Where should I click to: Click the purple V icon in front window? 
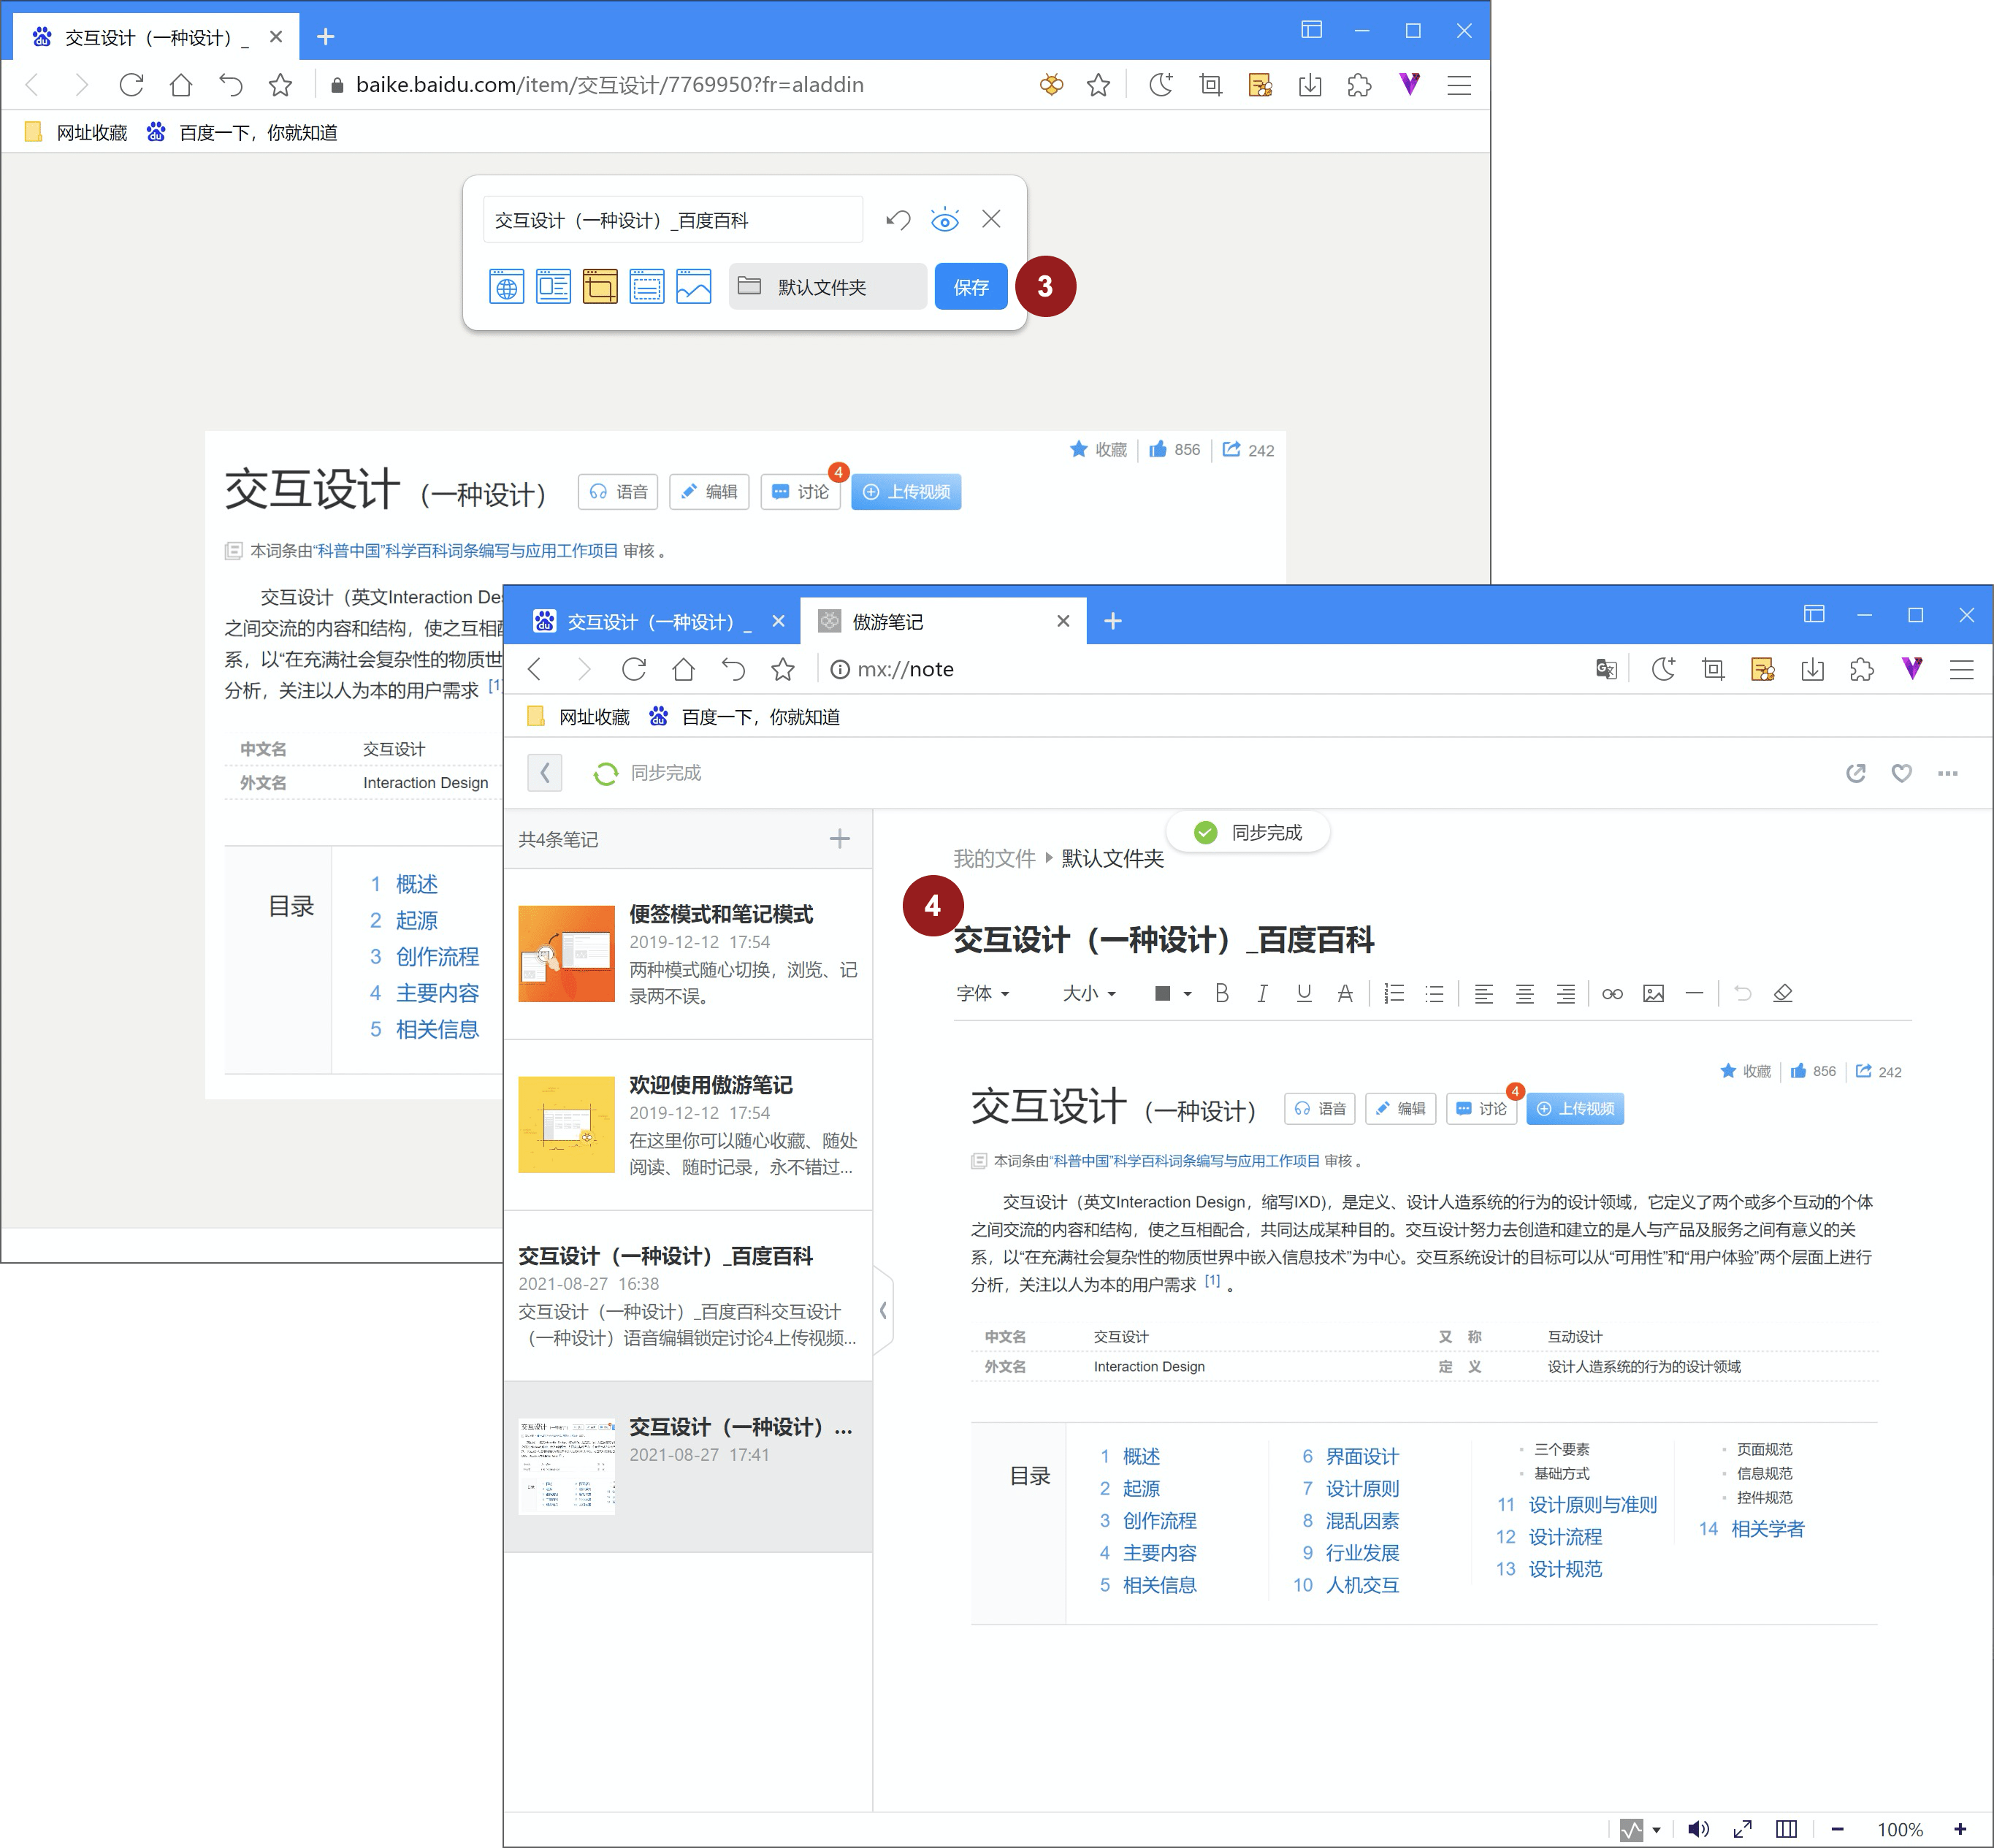click(x=1912, y=669)
